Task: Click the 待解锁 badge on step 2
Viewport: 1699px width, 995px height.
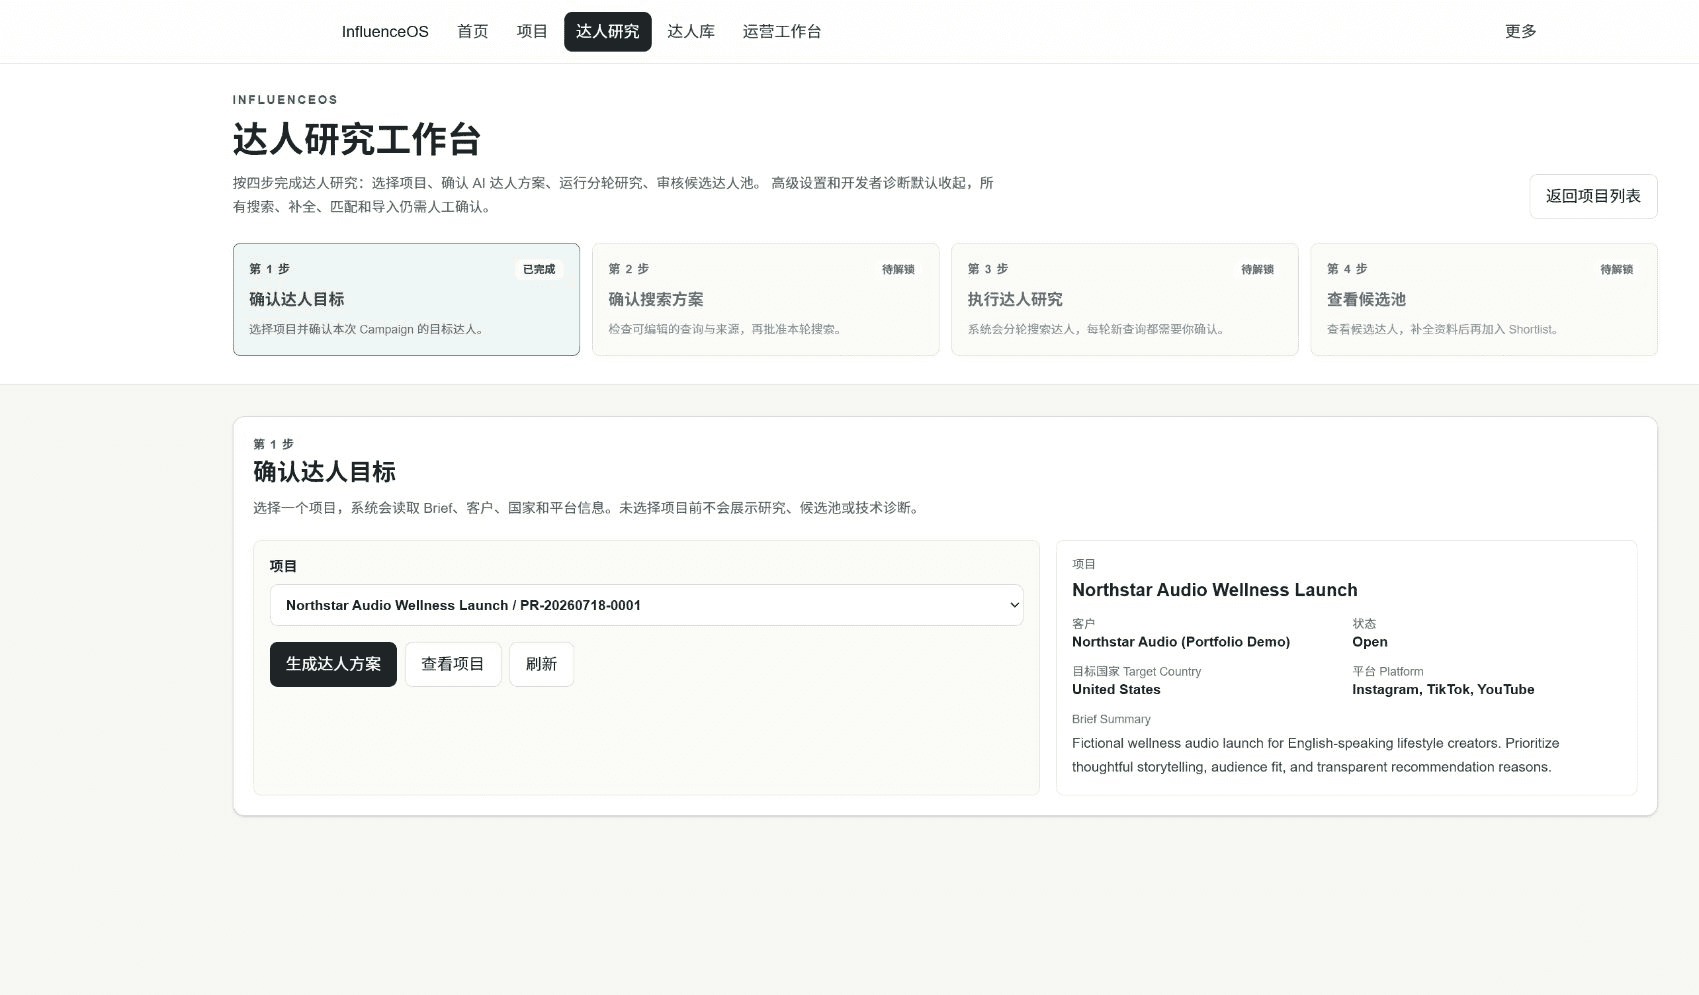Action: click(898, 269)
